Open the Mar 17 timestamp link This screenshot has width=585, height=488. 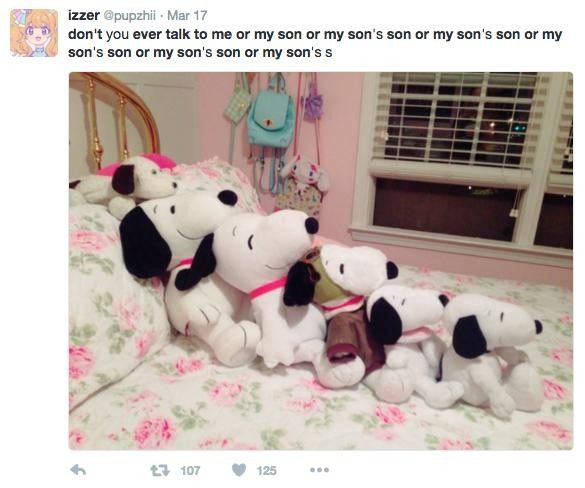pos(187,15)
